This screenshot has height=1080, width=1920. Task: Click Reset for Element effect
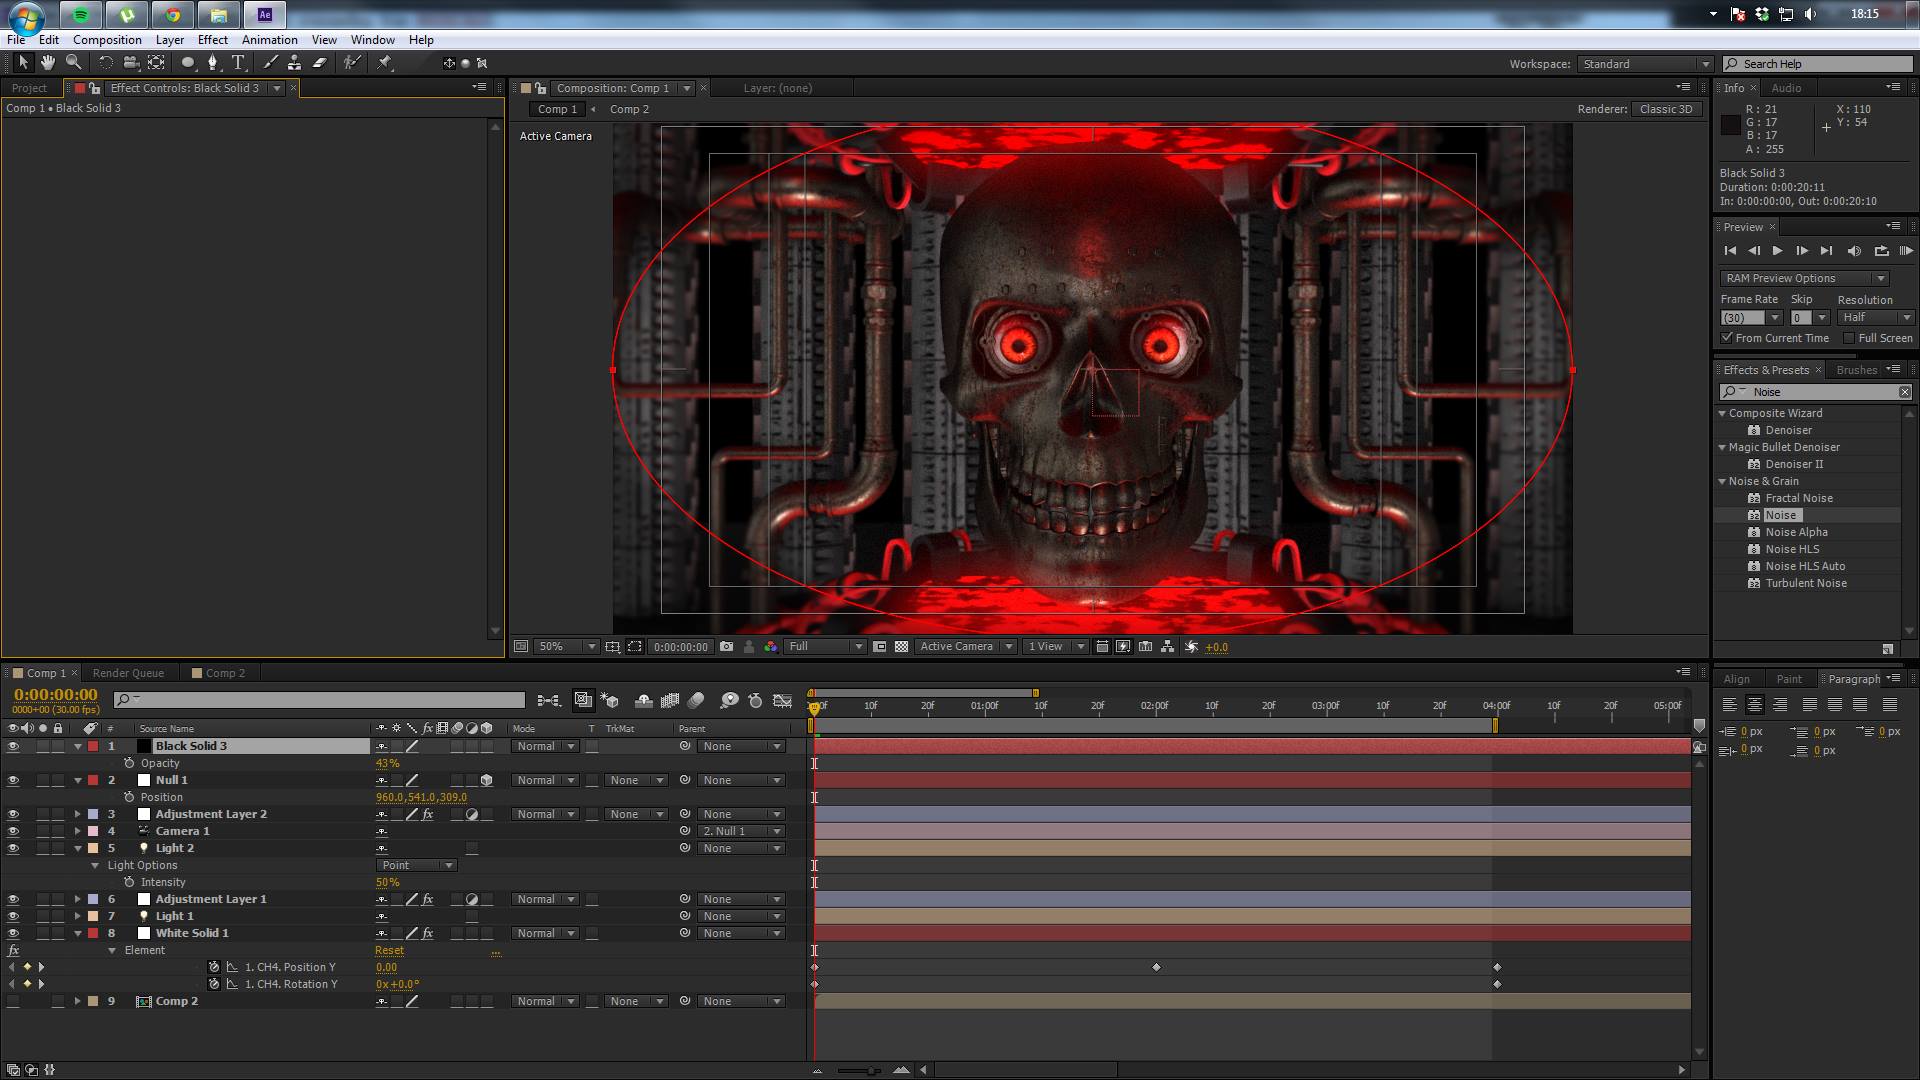point(389,950)
